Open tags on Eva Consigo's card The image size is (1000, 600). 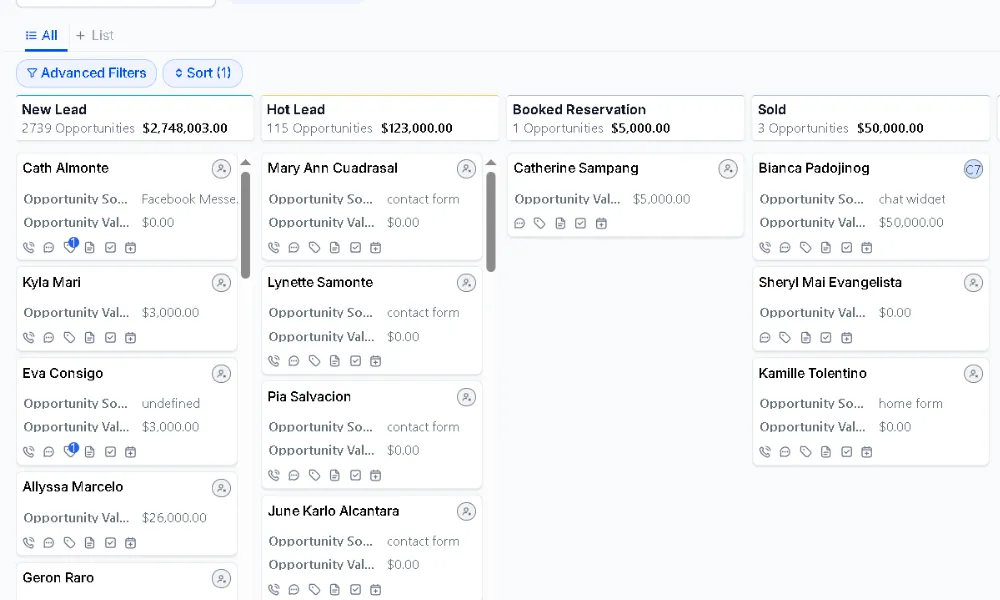point(69,451)
